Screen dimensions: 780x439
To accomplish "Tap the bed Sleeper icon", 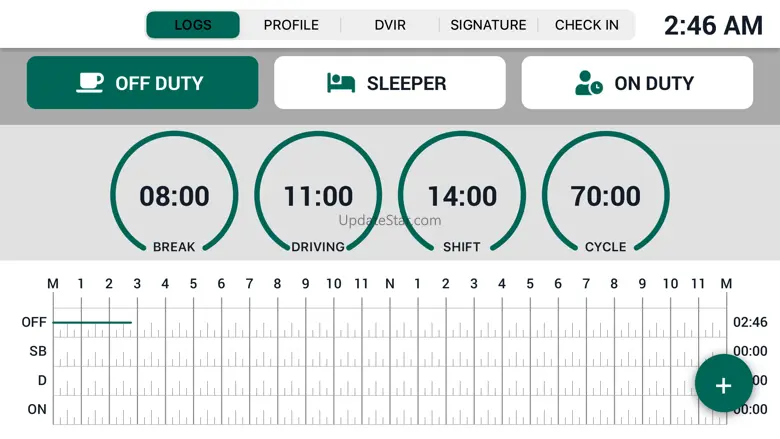I will tap(341, 83).
